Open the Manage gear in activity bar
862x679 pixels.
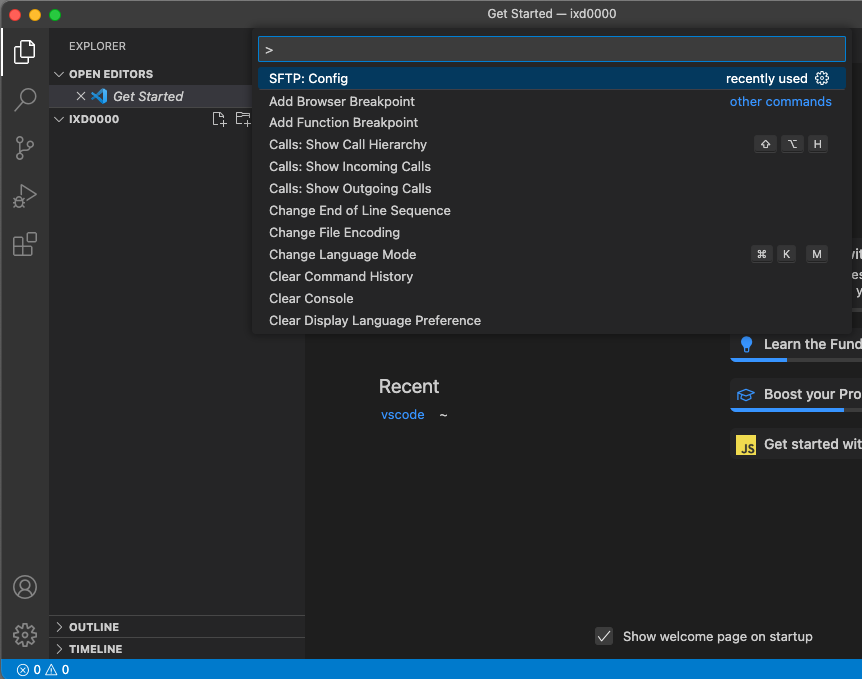25,635
